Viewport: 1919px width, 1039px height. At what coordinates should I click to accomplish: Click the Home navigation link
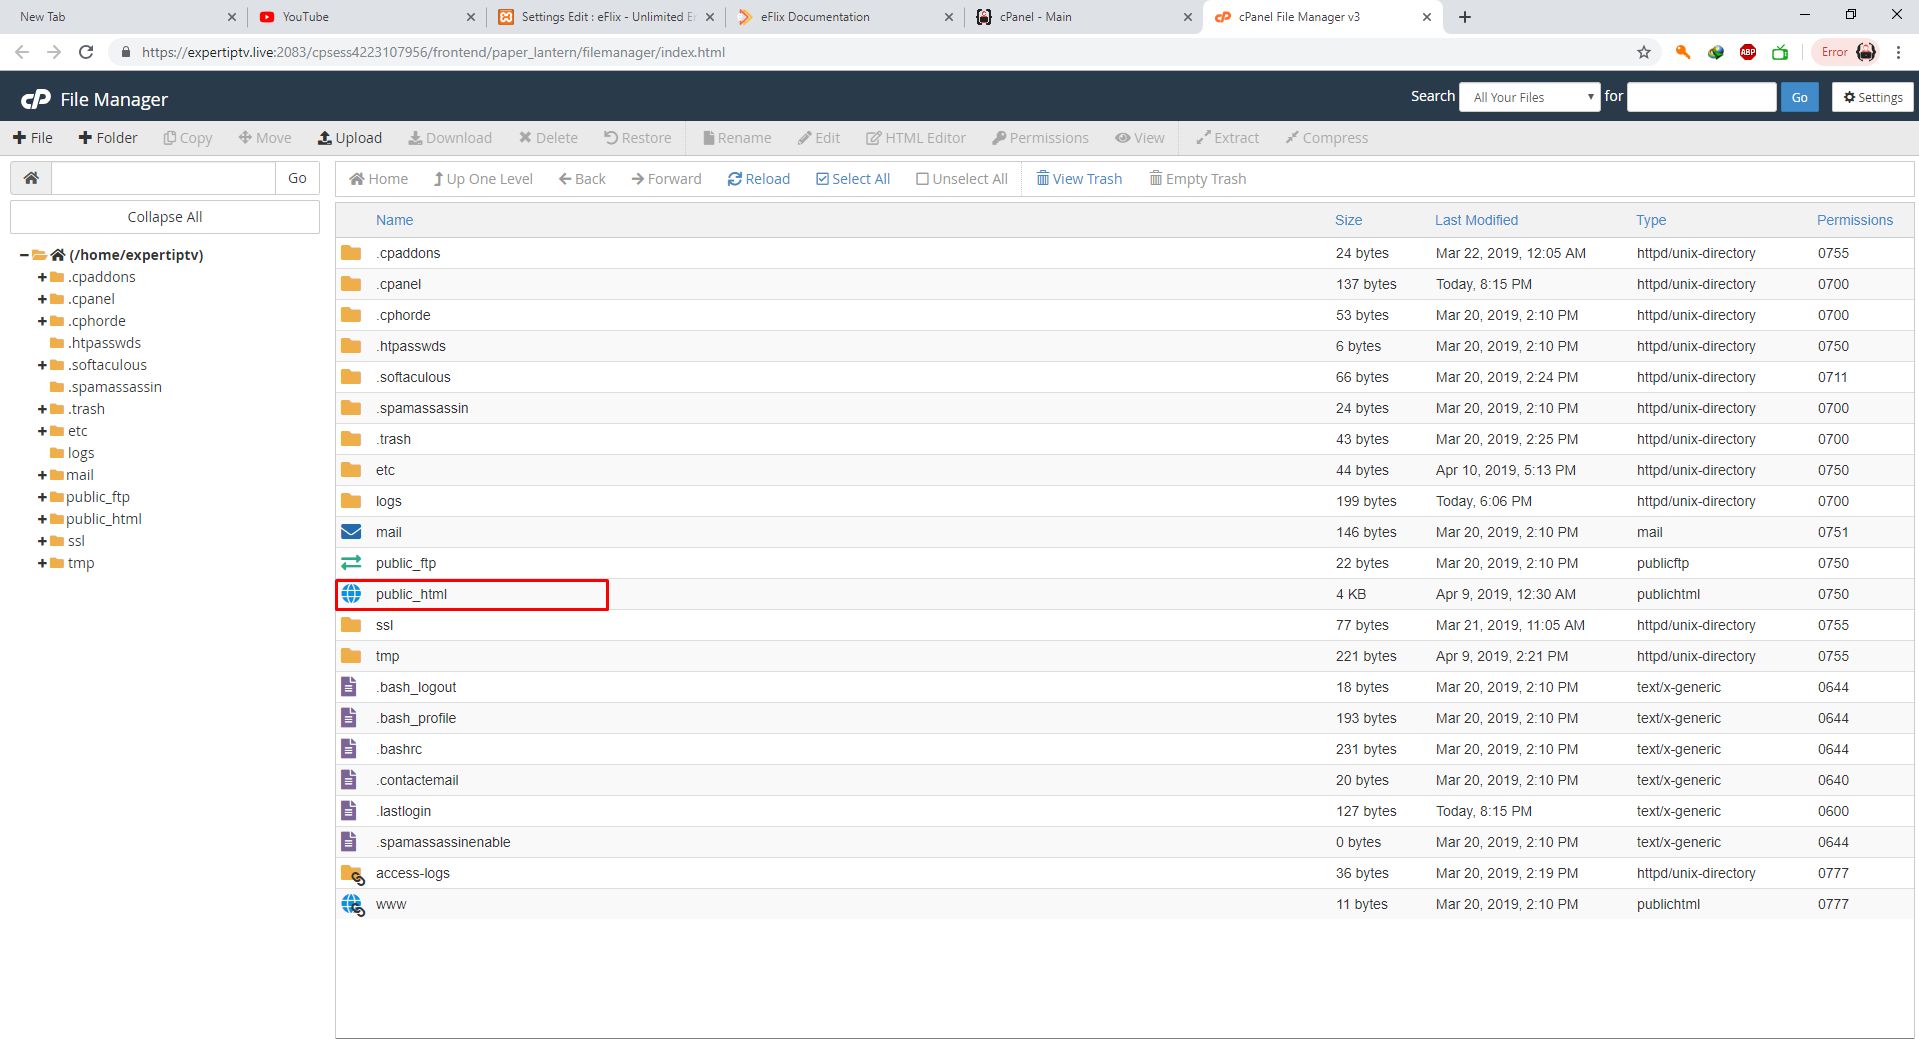click(x=378, y=179)
